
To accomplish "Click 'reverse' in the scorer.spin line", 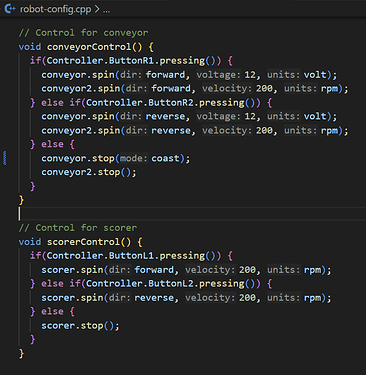I will (154, 298).
